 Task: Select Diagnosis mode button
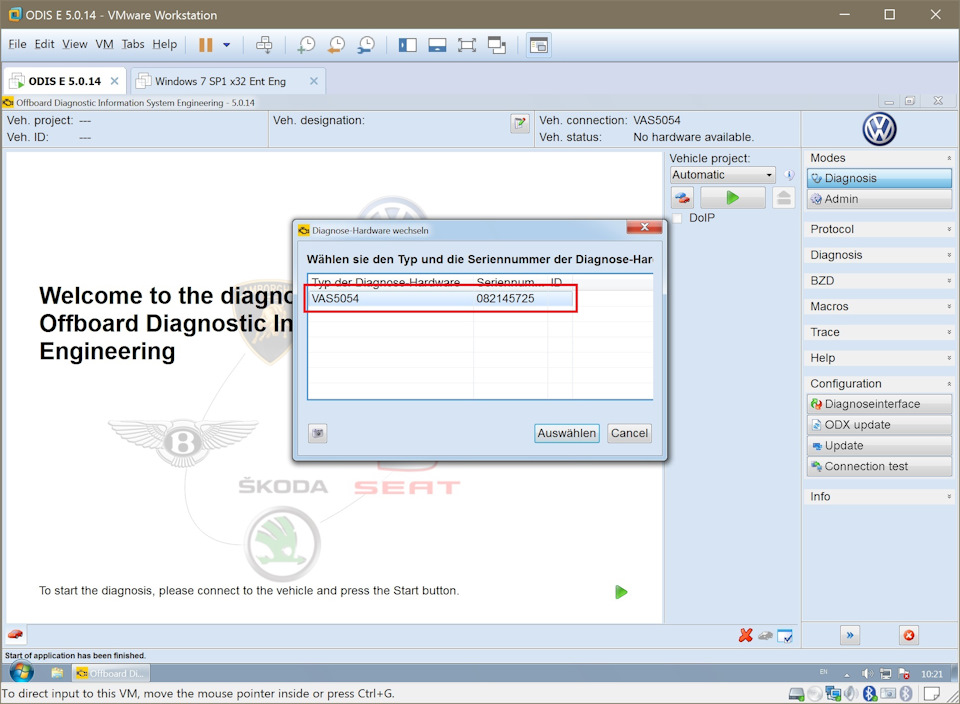(x=879, y=178)
